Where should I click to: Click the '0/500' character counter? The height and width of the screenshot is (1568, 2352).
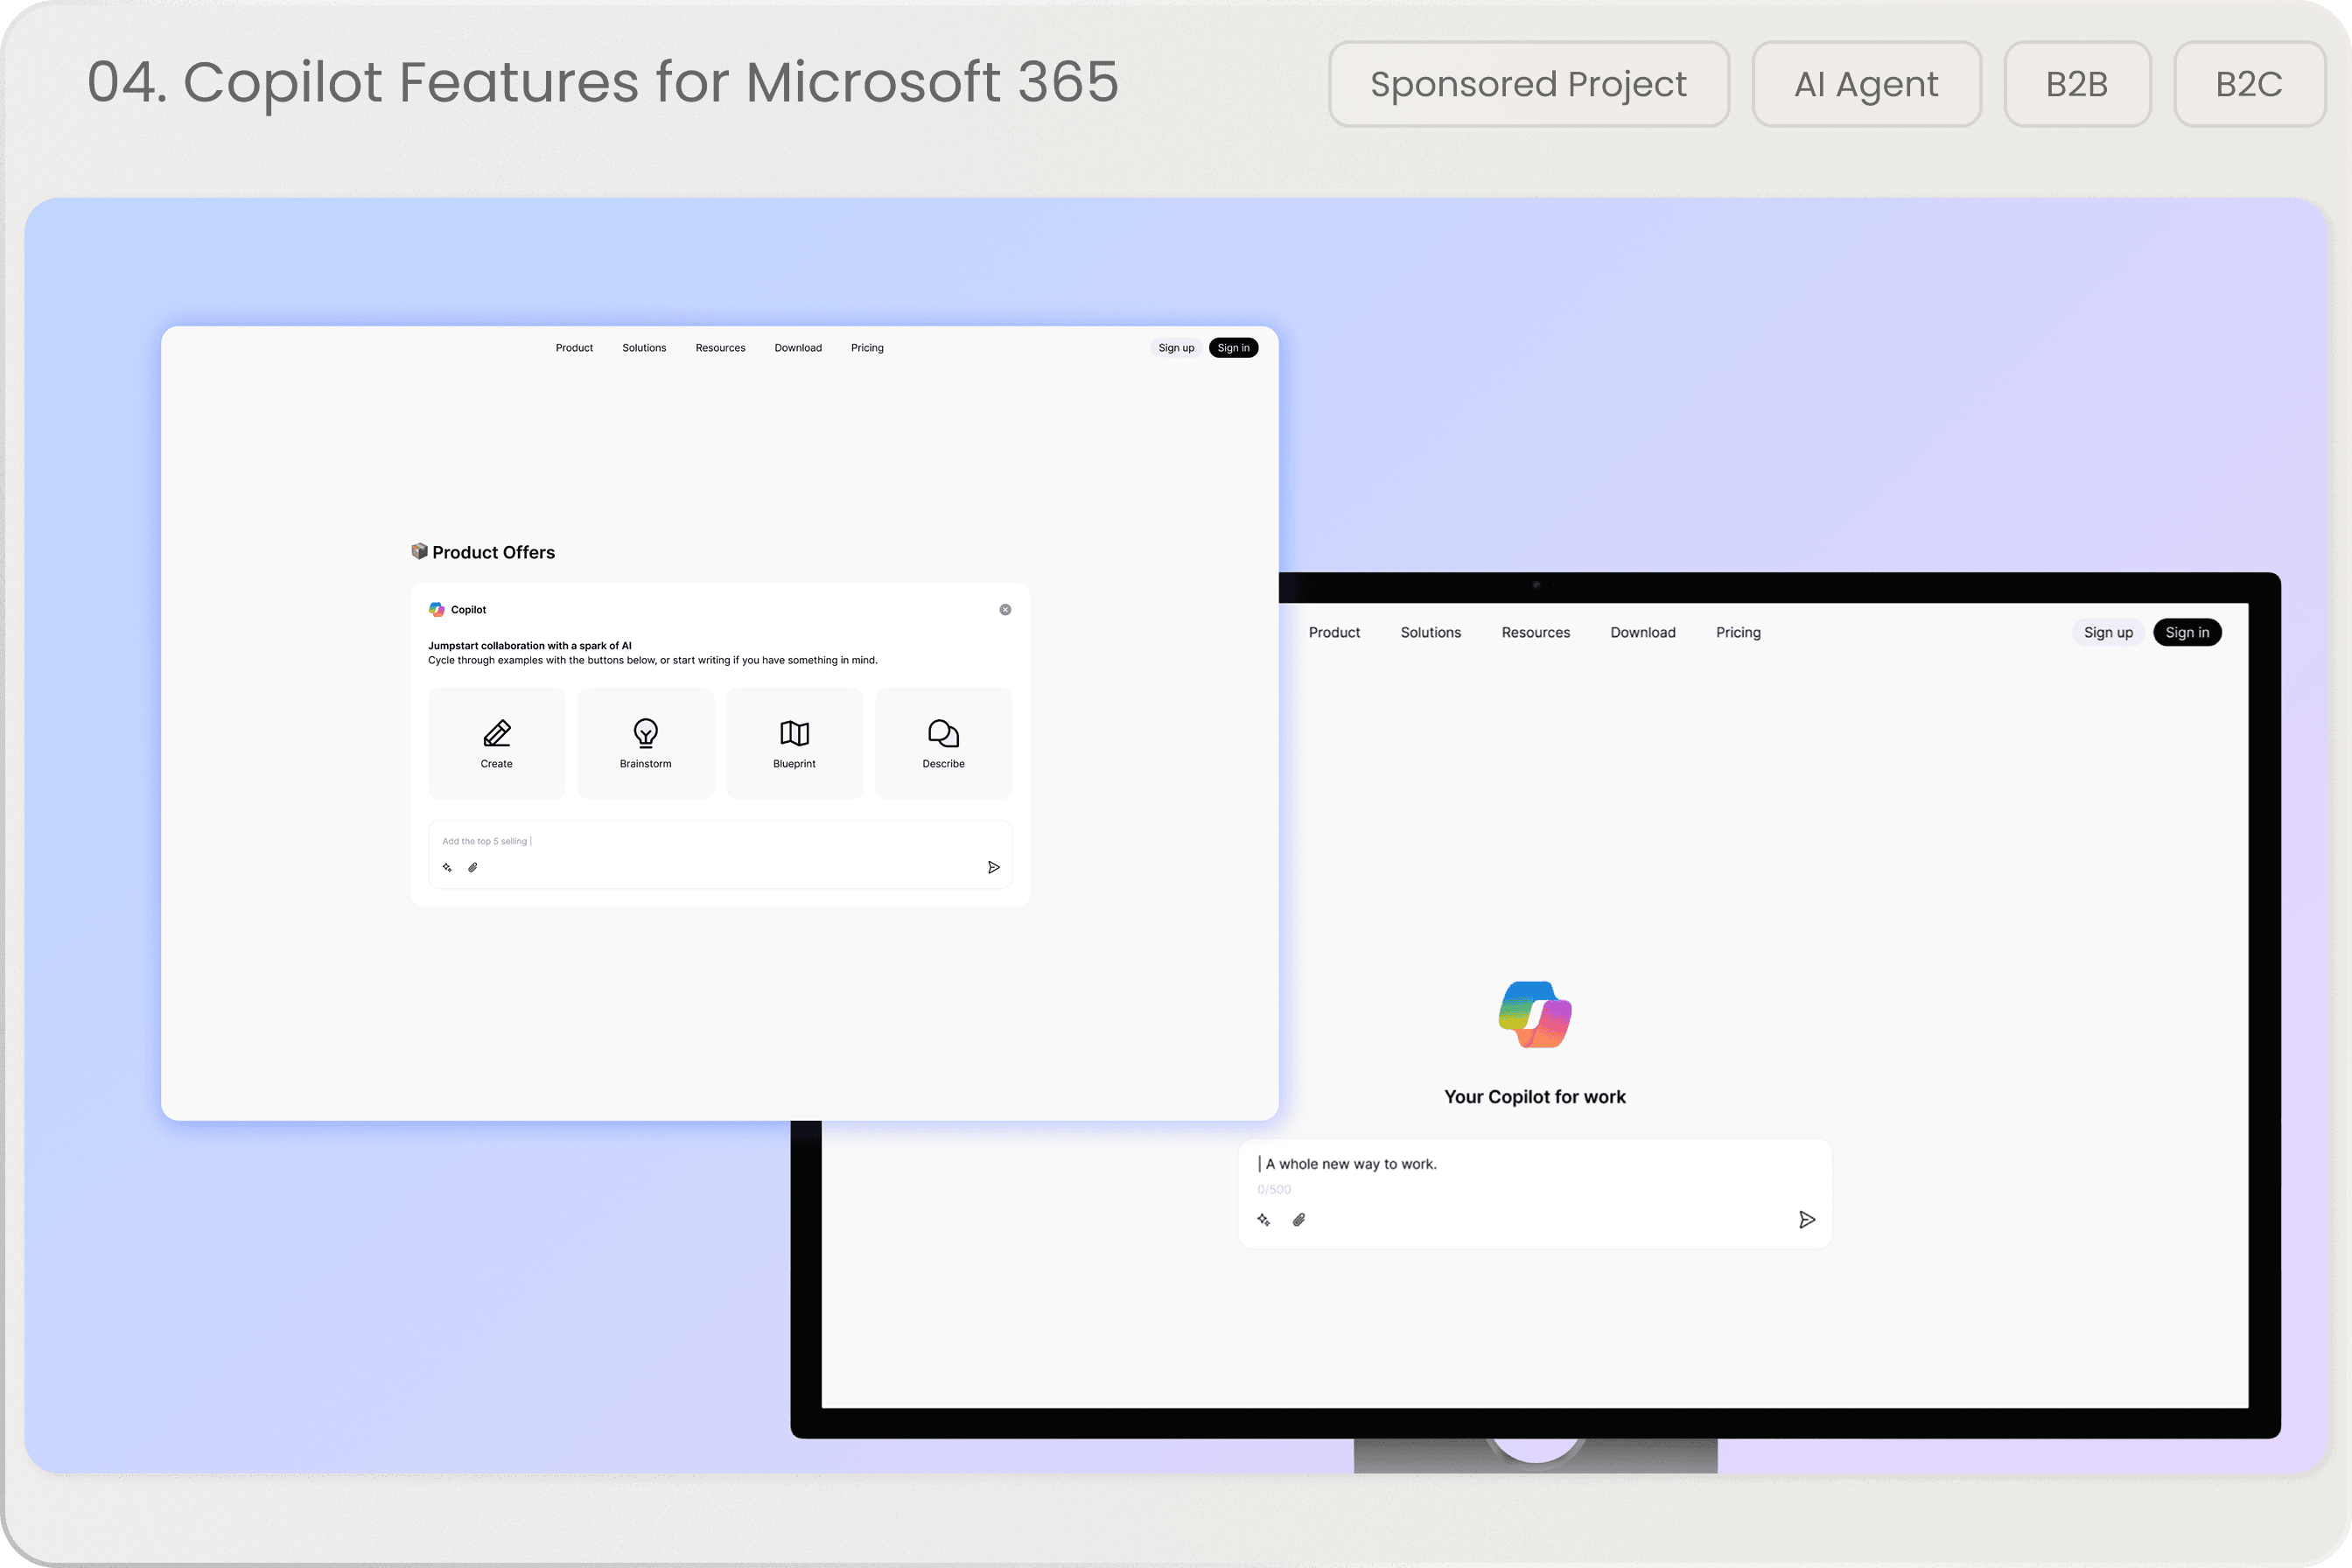(1274, 1190)
